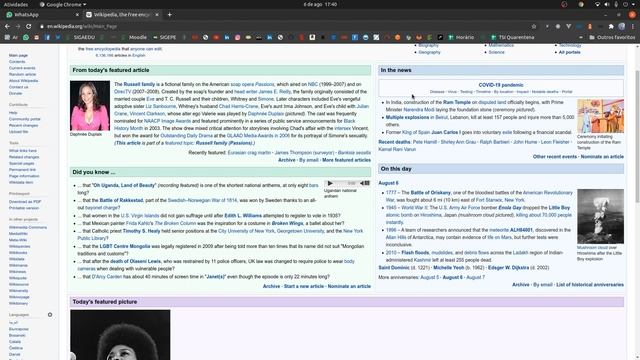Click the microphone icon in the top bar
This screenshot has width=640, height=360.
coord(616,4)
